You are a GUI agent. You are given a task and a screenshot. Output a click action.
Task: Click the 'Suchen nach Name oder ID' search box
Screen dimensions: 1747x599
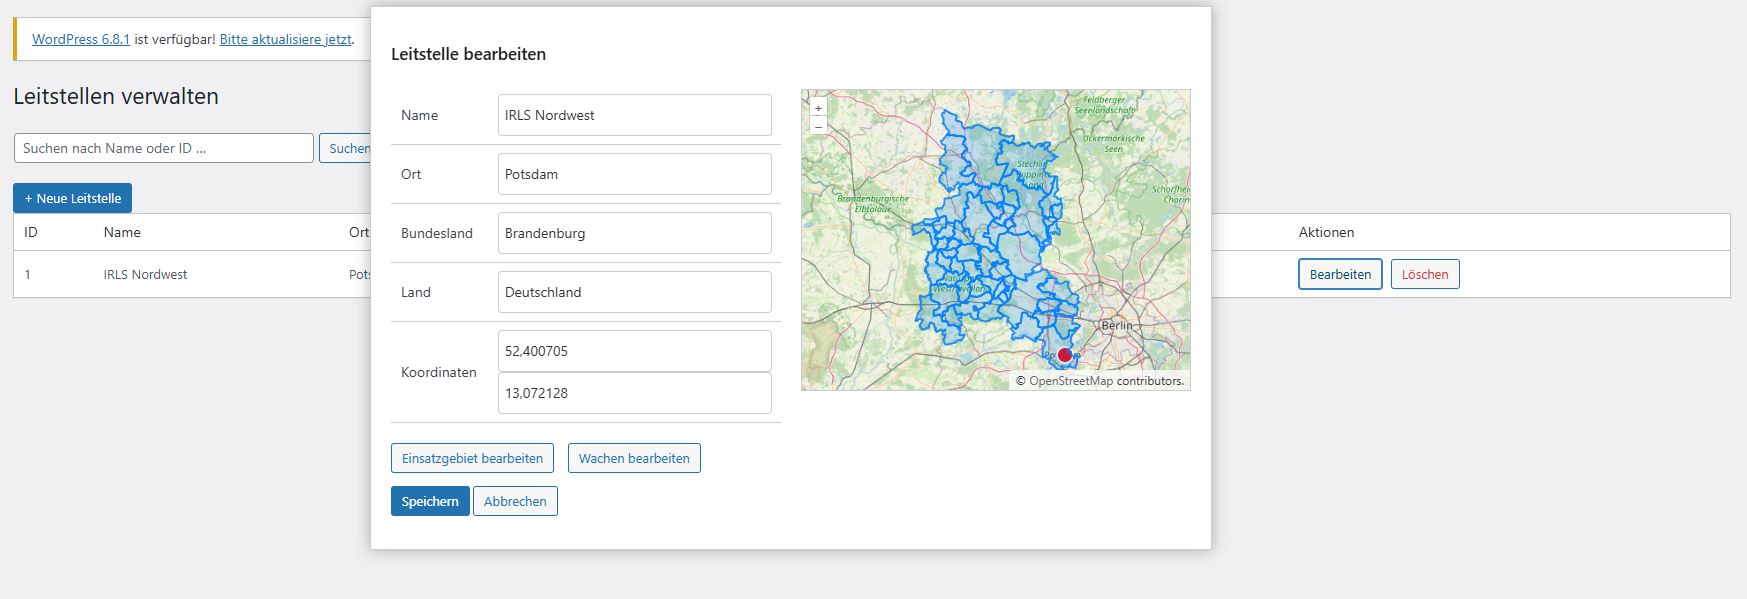click(x=164, y=148)
